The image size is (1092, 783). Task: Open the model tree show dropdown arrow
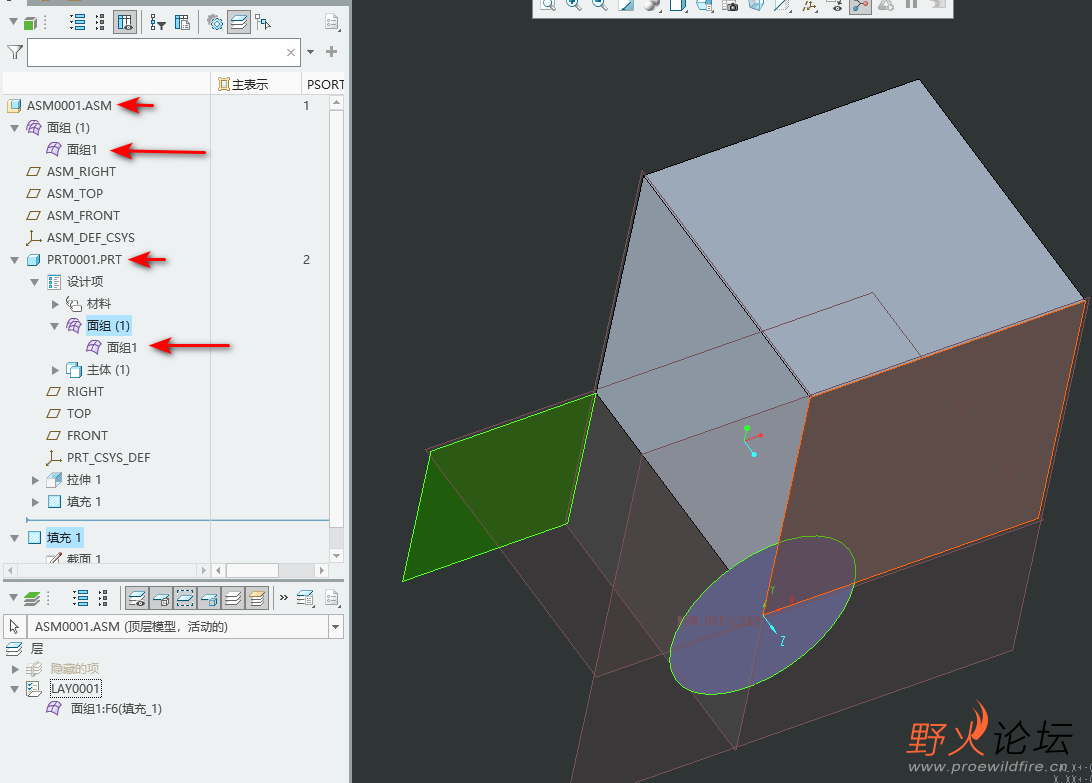pyautogui.click(x=14, y=22)
